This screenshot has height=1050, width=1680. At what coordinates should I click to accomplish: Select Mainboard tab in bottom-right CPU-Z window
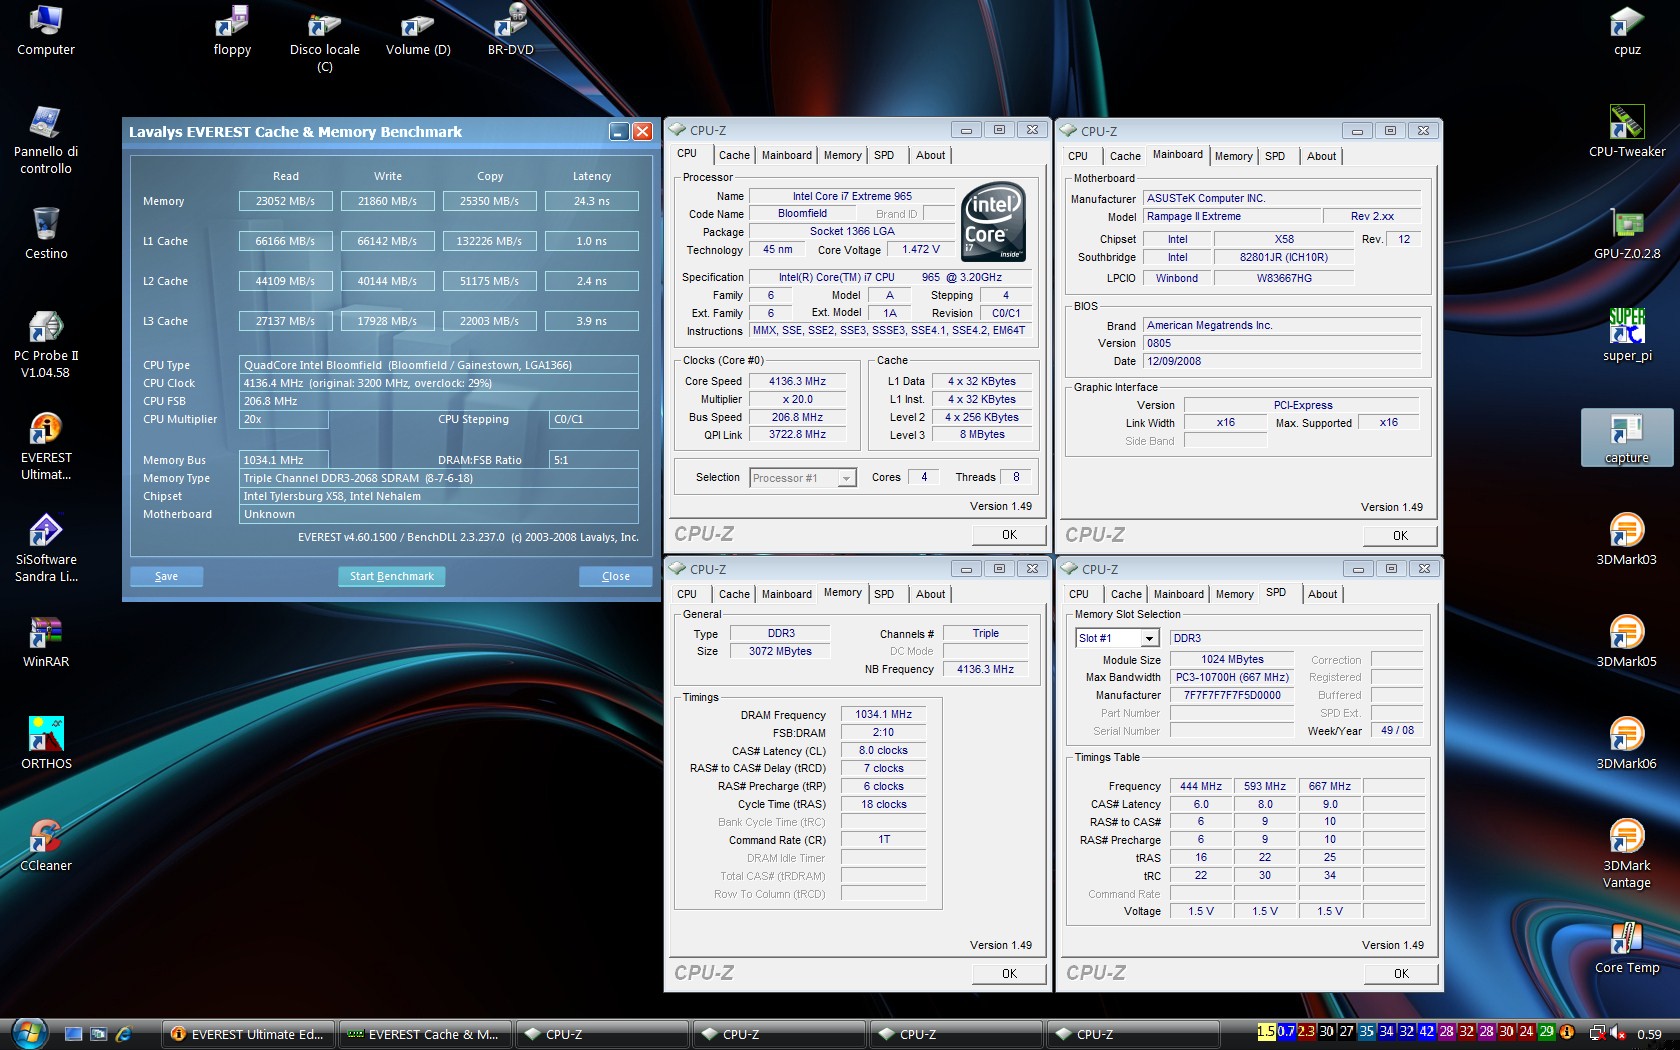point(1179,594)
